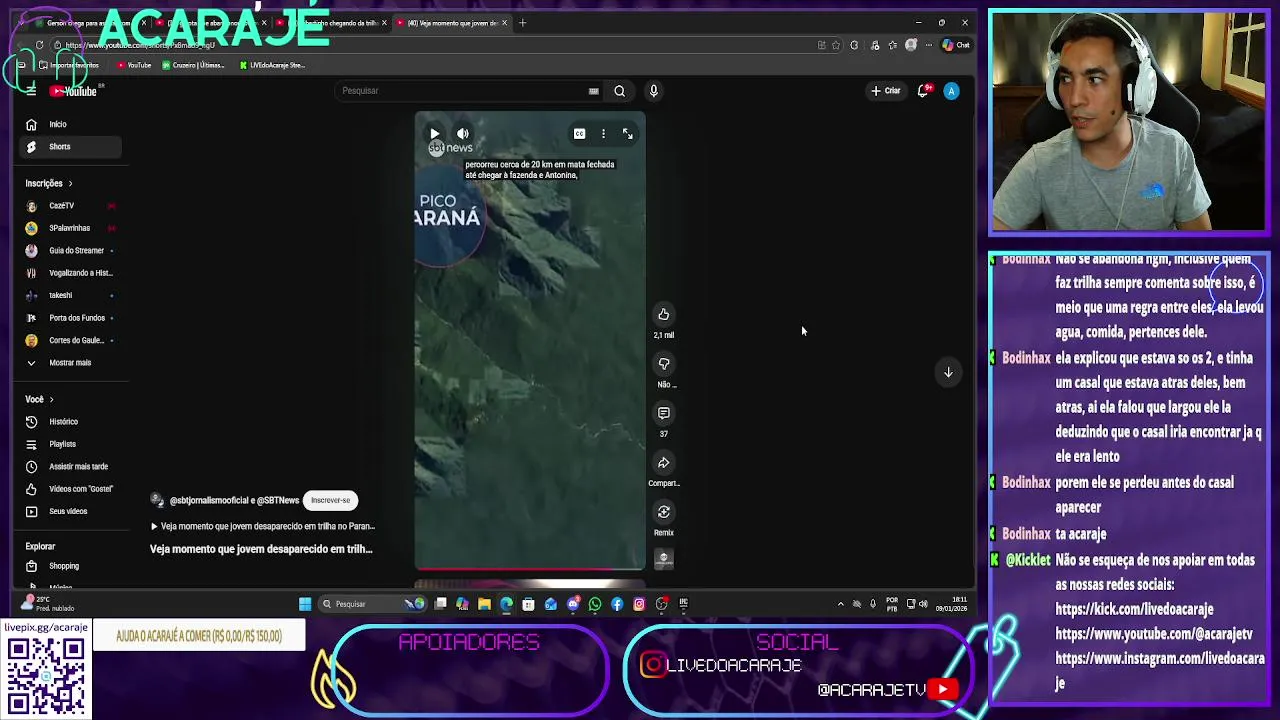Expand Mostrar mais in subscriptions list

pos(70,363)
